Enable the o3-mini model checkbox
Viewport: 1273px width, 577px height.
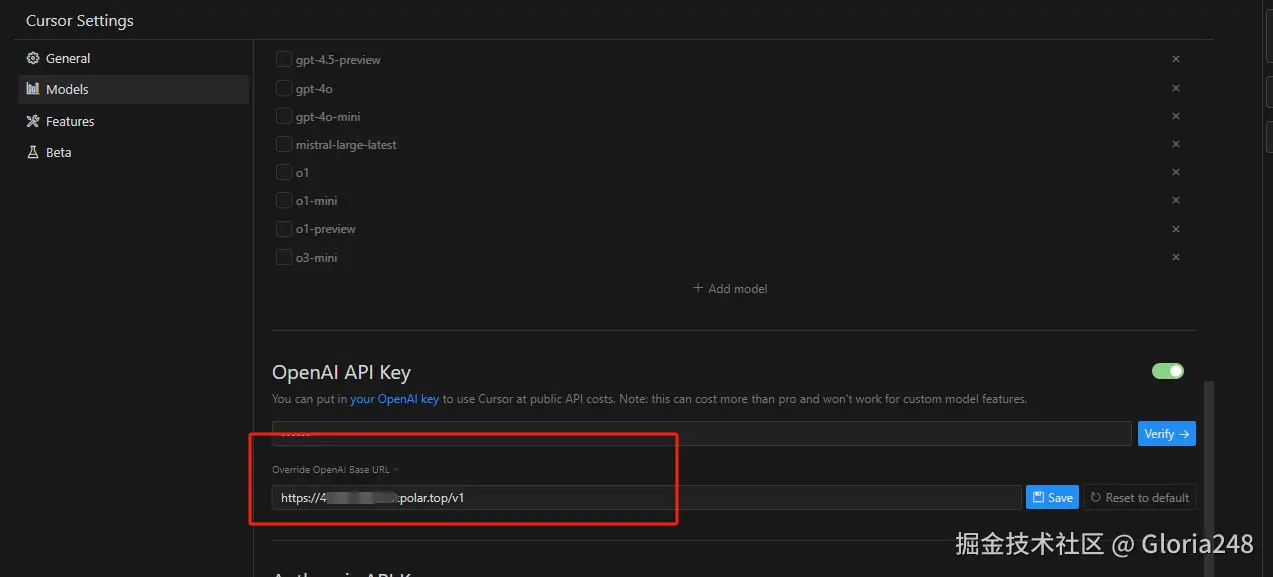coord(284,257)
